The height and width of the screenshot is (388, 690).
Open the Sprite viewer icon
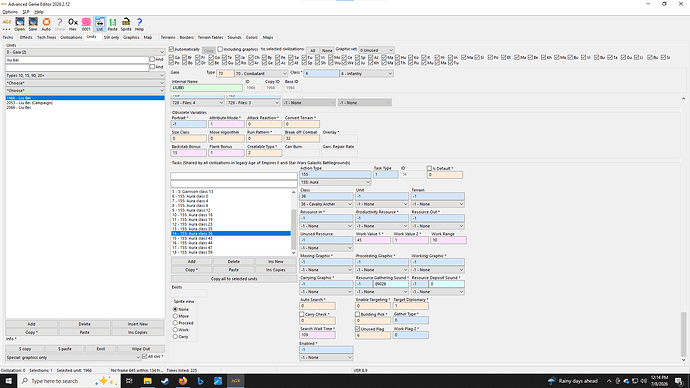126,24
